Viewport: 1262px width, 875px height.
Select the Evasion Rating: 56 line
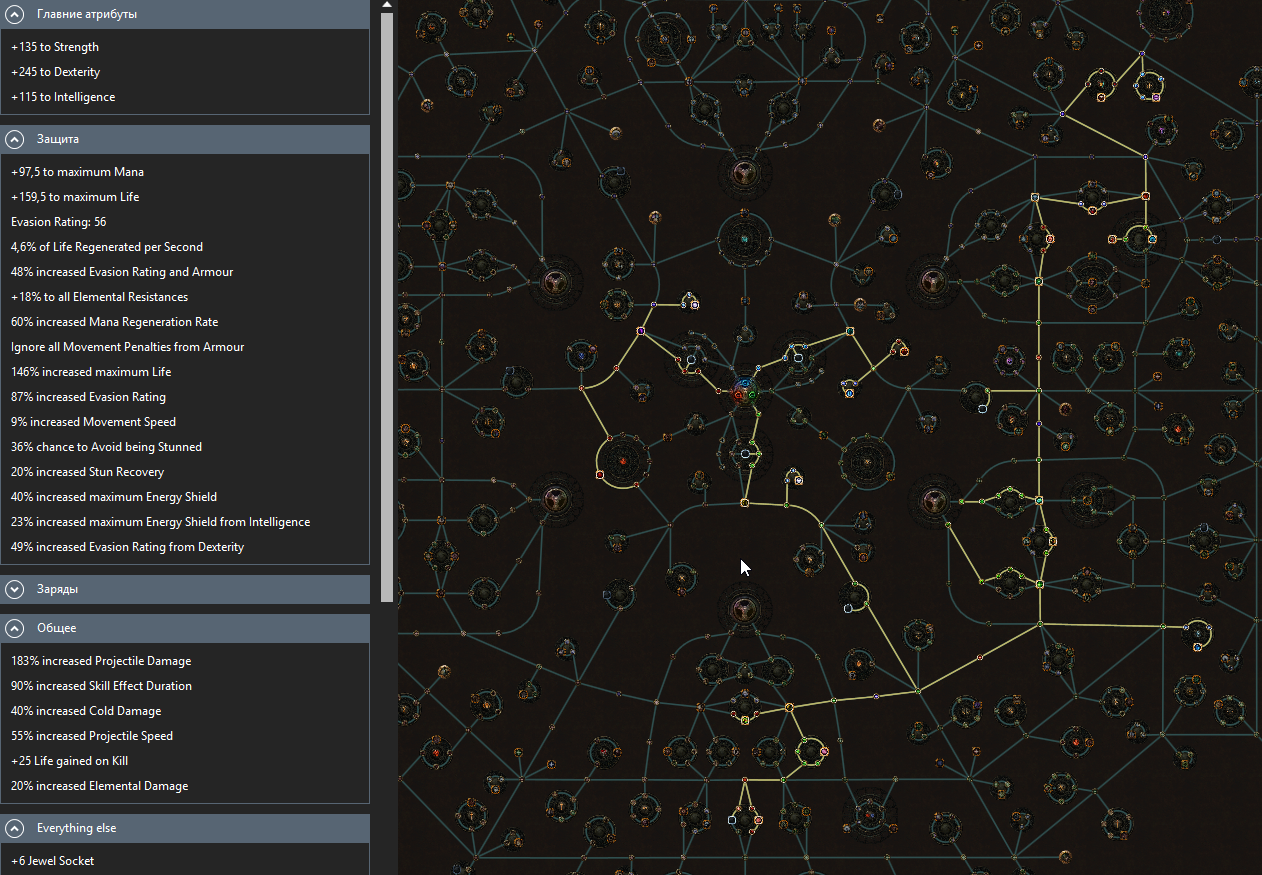click(x=59, y=222)
